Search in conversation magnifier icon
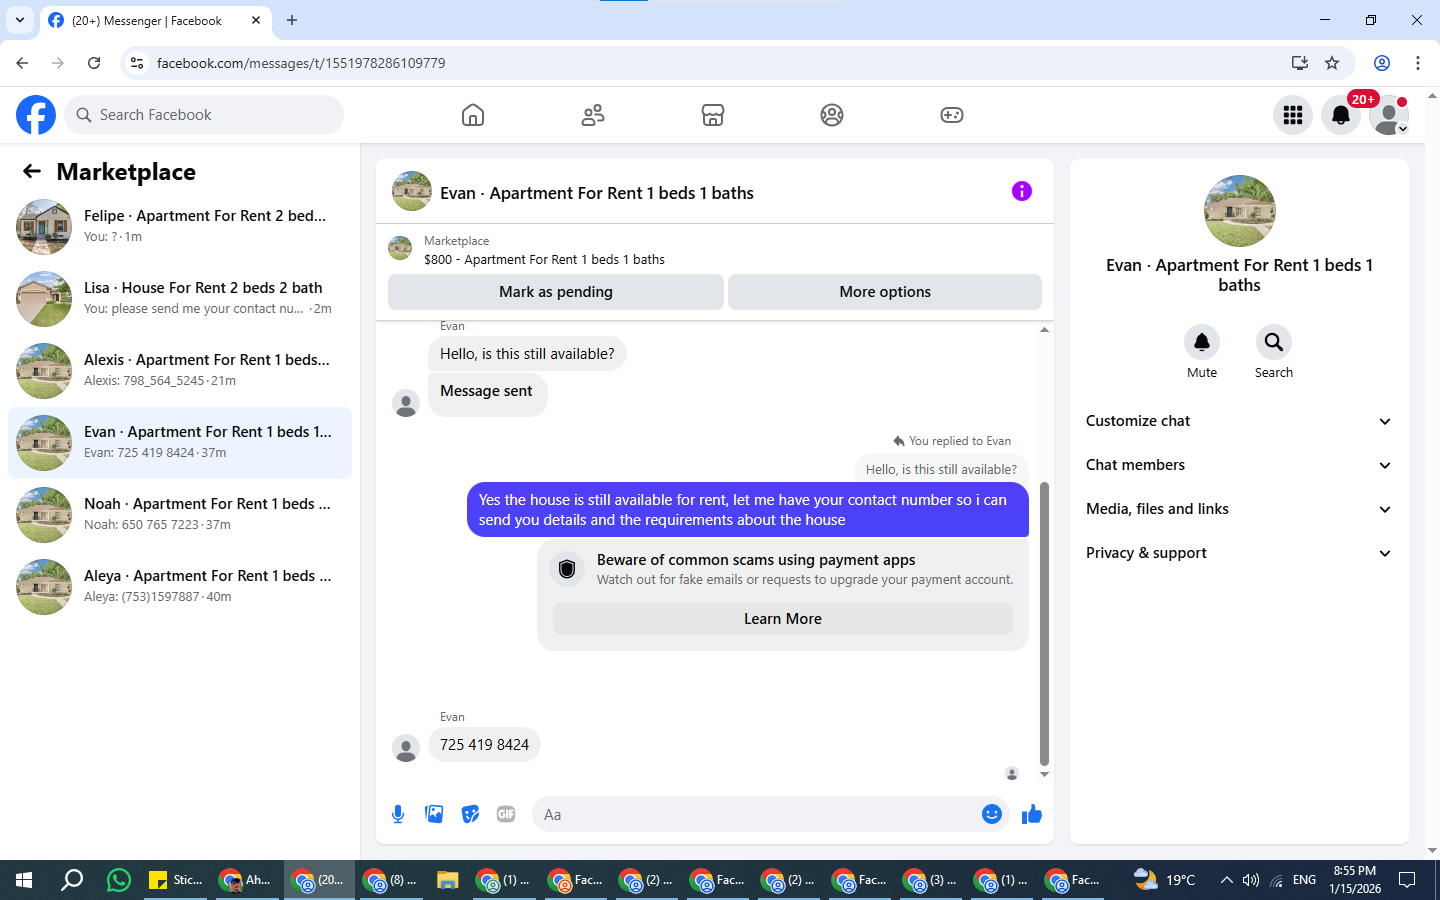The image size is (1440, 900). (x=1274, y=342)
